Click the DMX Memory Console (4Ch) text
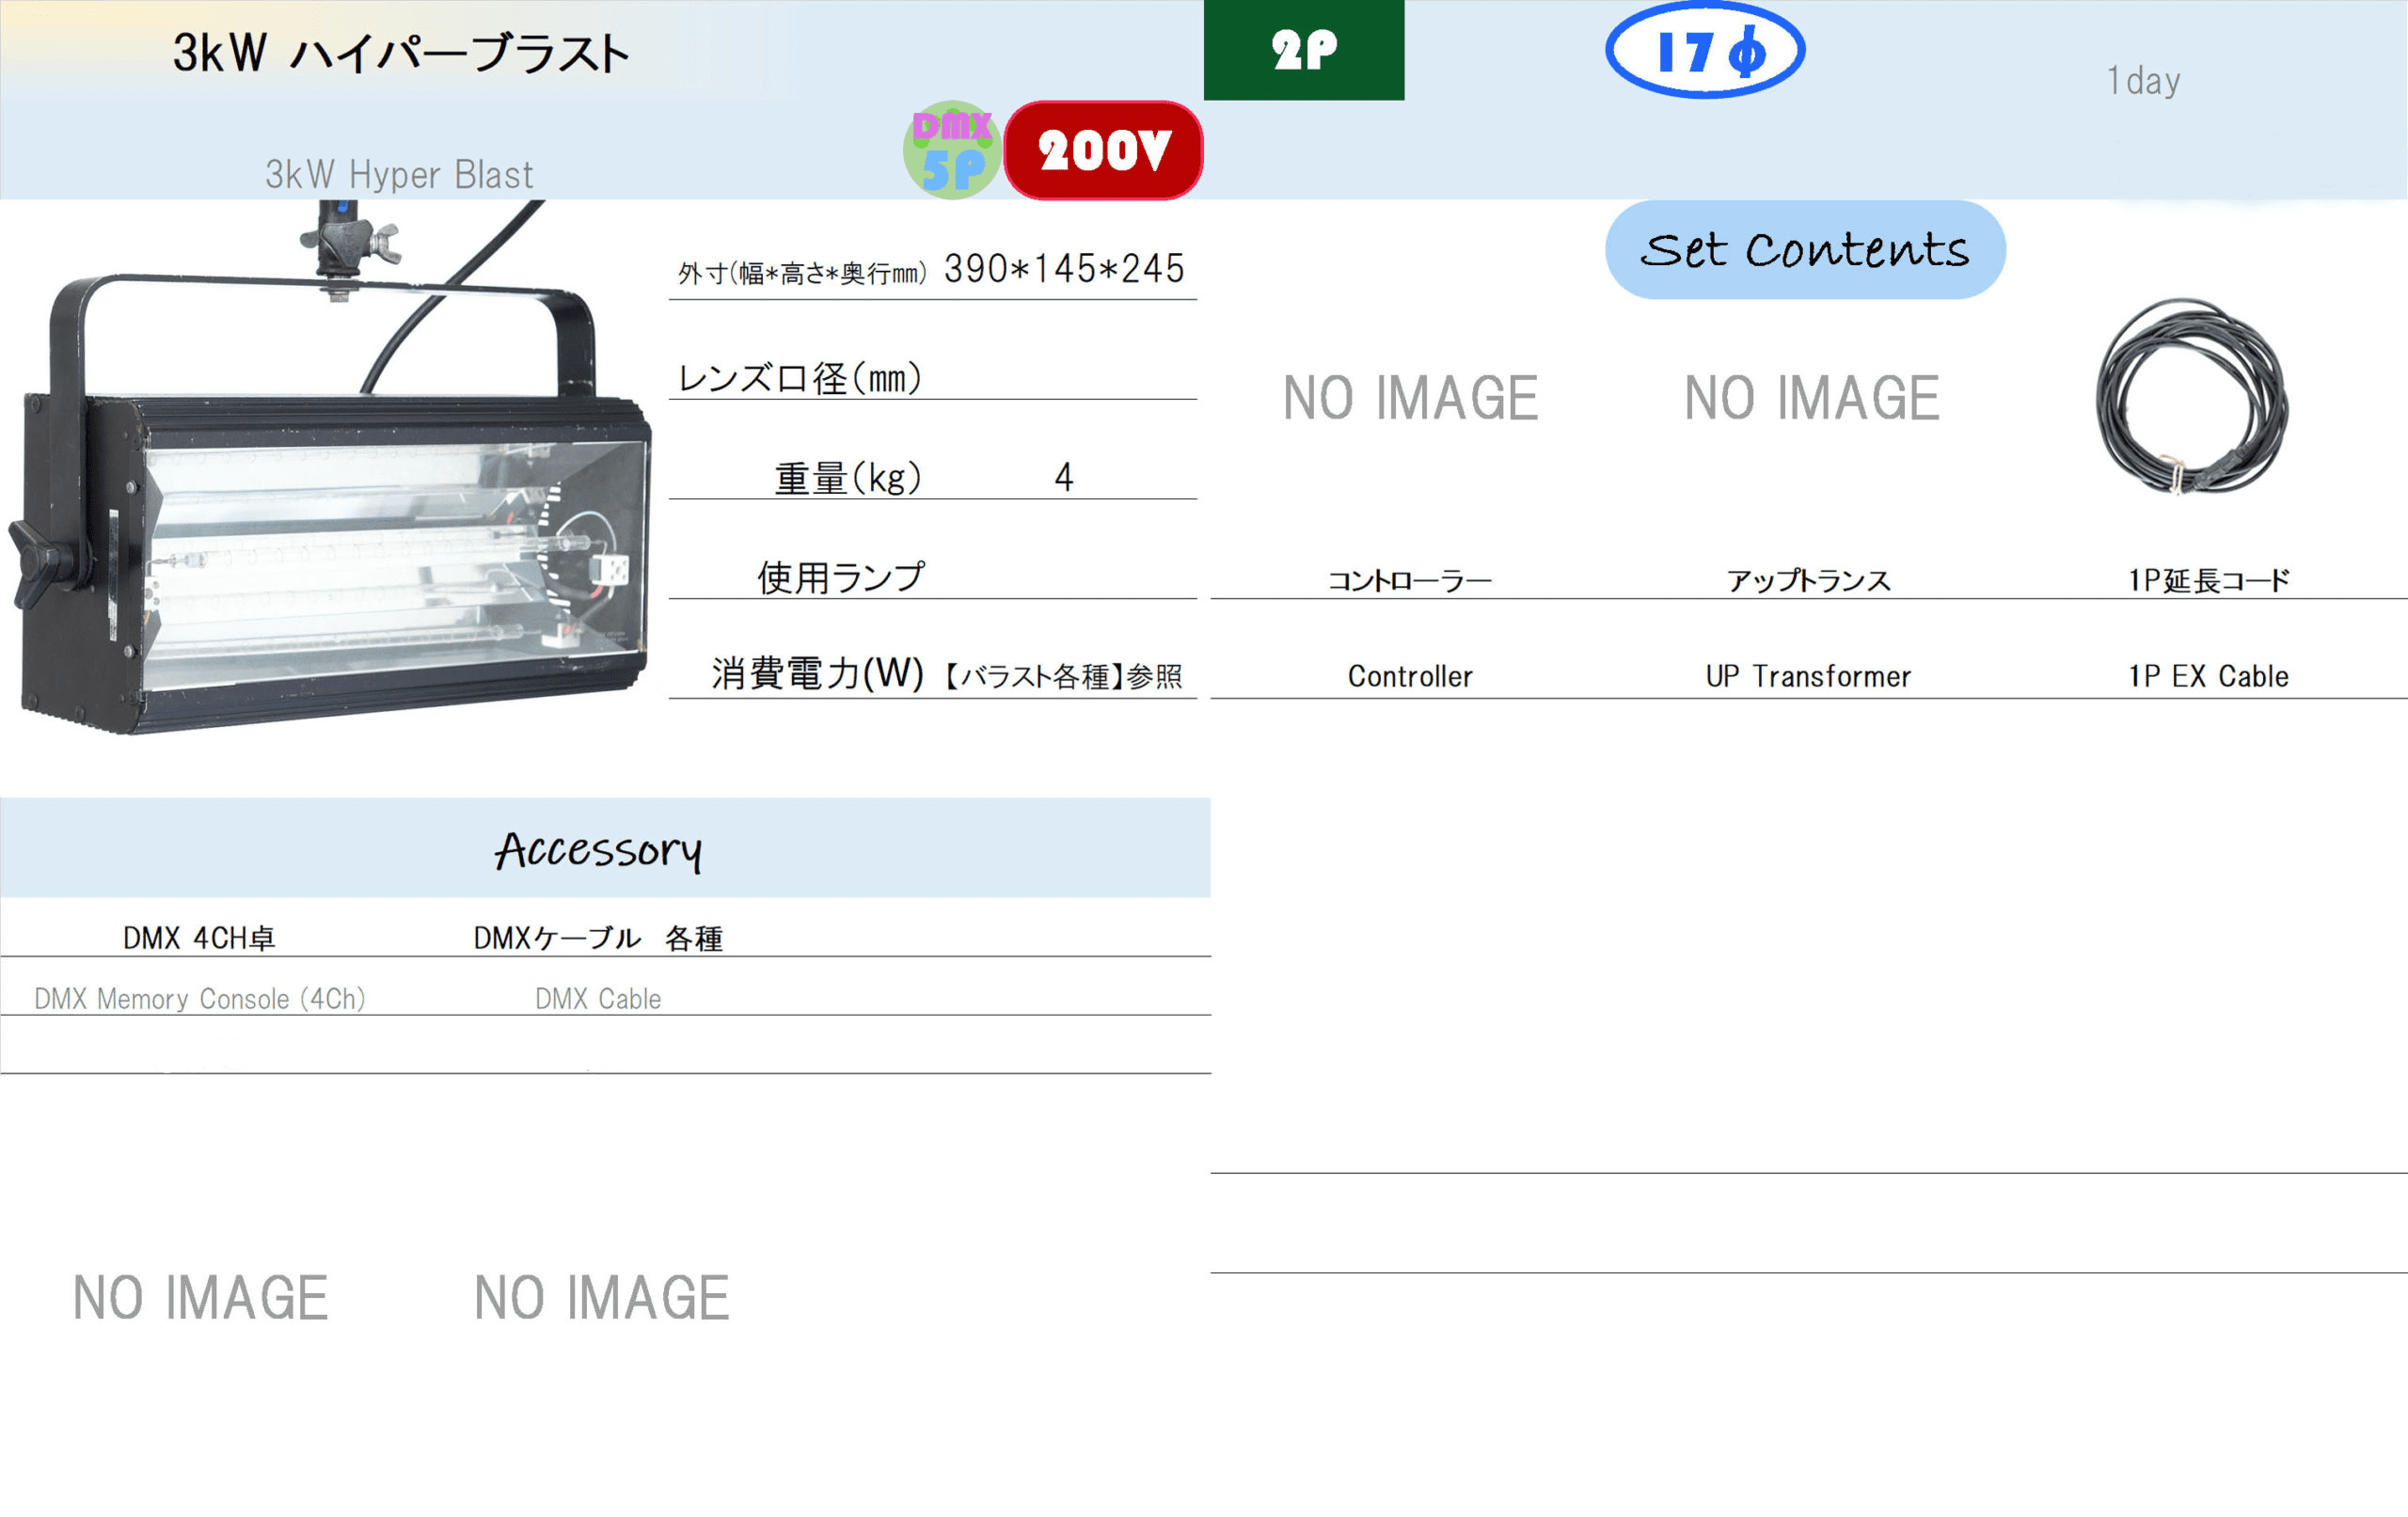Screen dimensions: 2408x1517 coord(199,998)
